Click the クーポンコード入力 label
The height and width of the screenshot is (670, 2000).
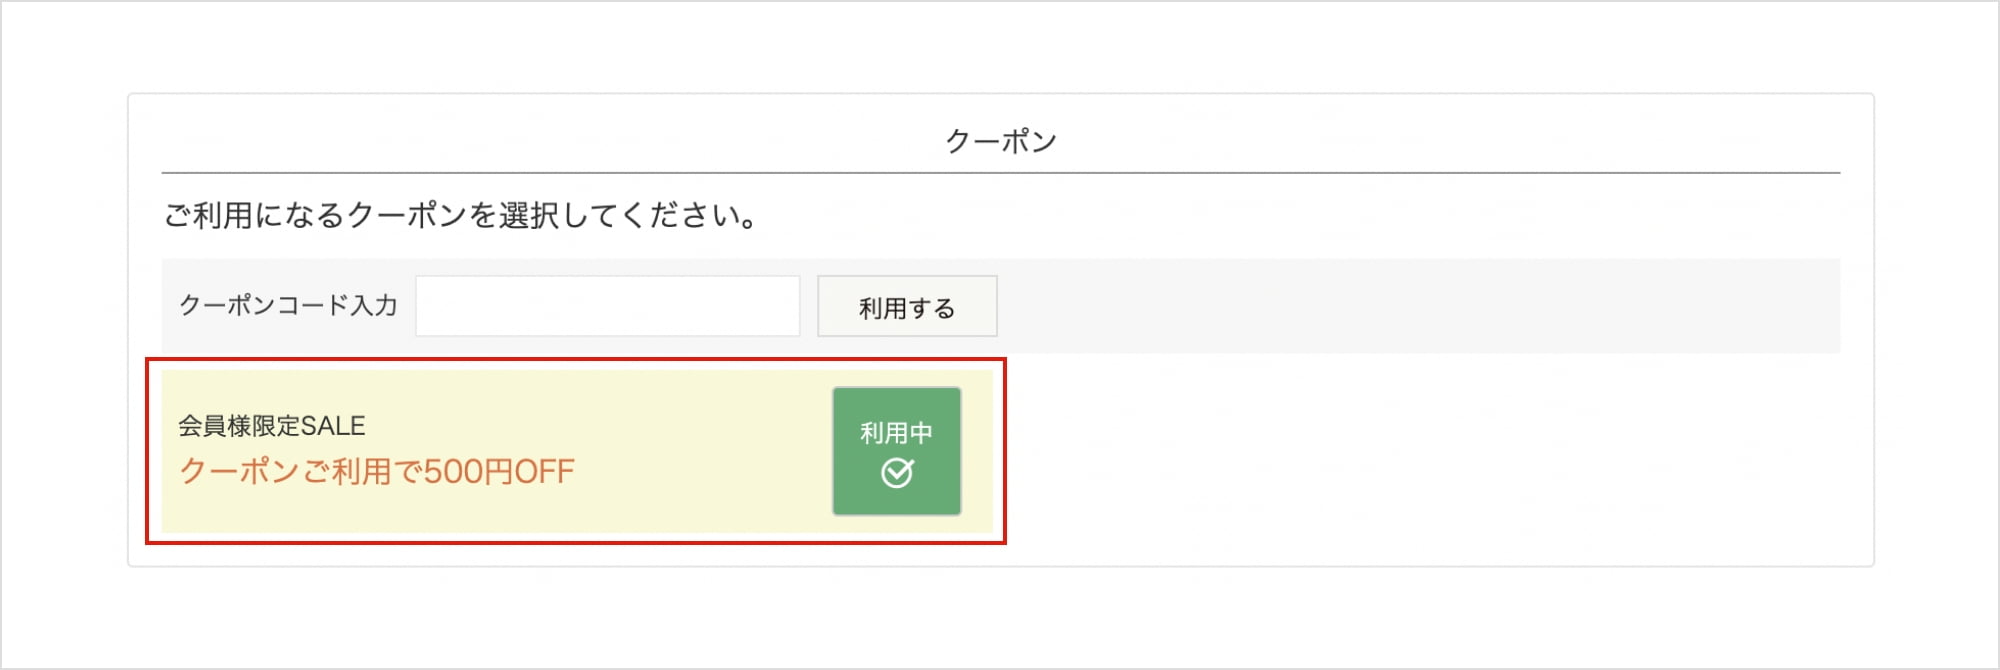(288, 306)
